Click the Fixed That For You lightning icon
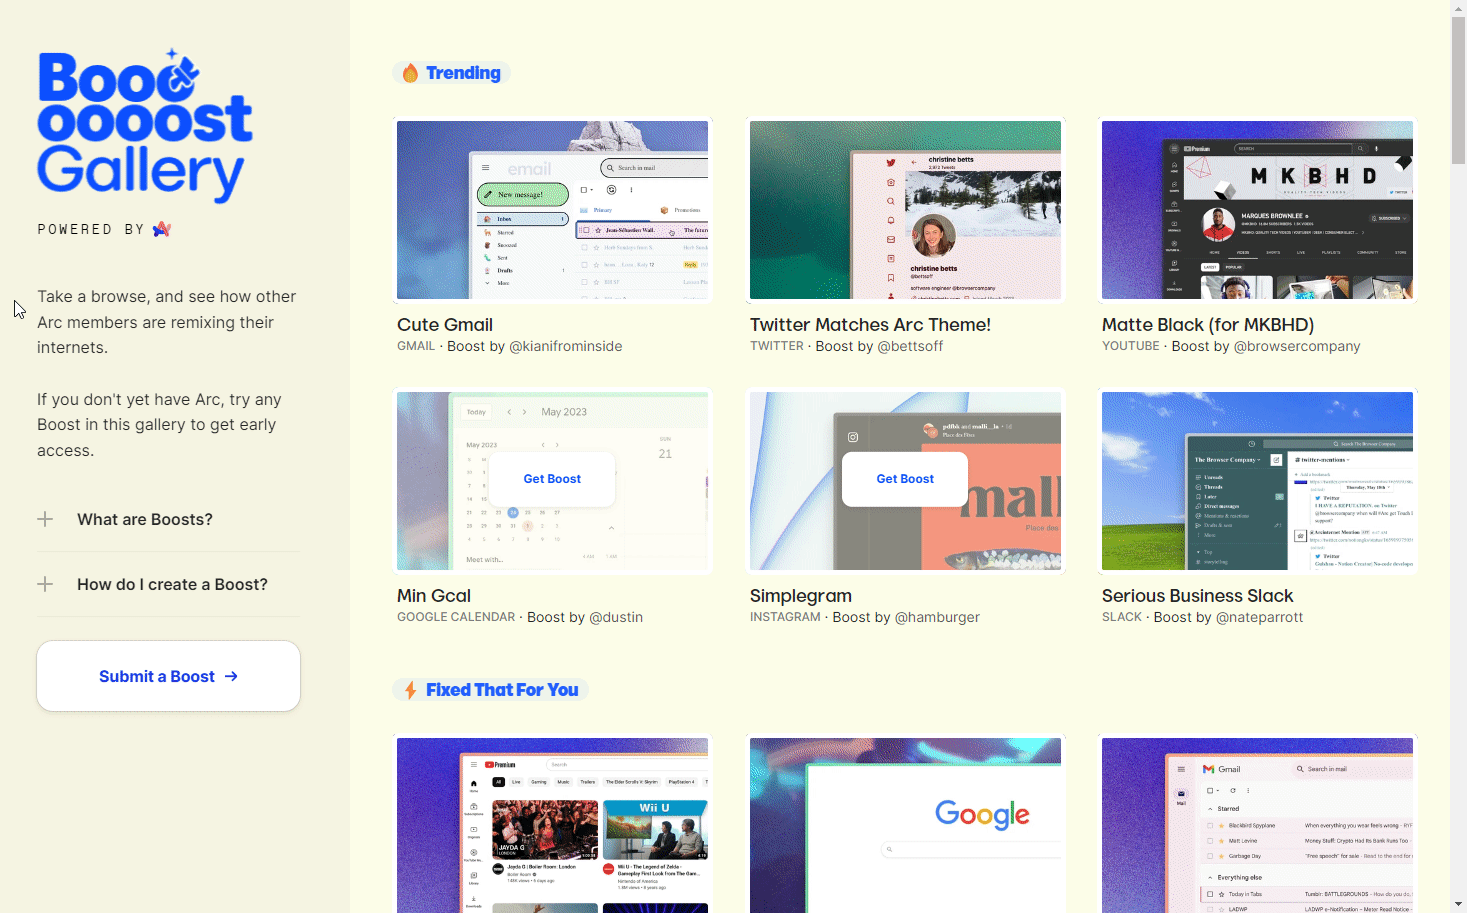1467x913 pixels. pyautogui.click(x=410, y=690)
